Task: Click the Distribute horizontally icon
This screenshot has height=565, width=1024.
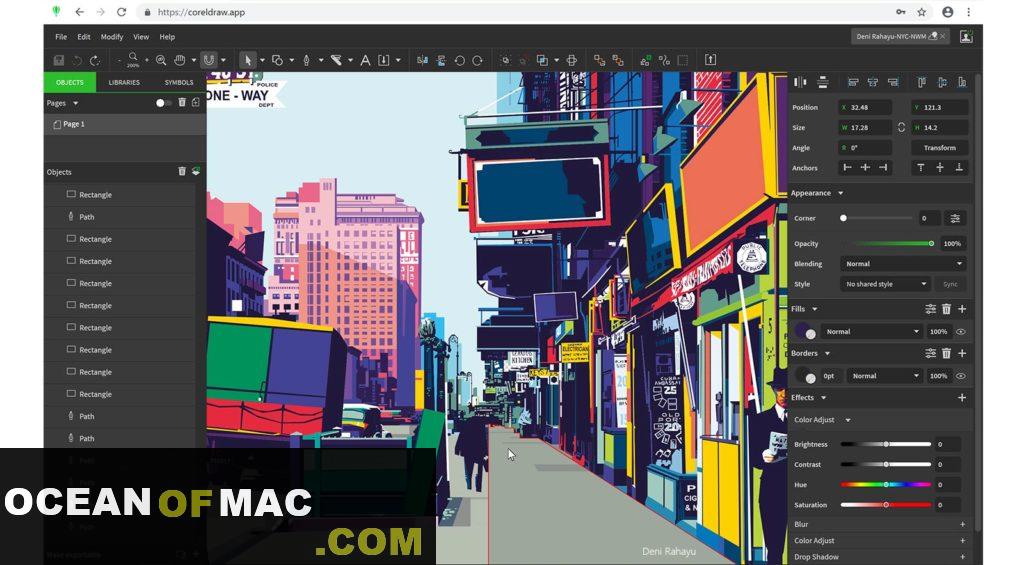Action: tap(800, 82)
